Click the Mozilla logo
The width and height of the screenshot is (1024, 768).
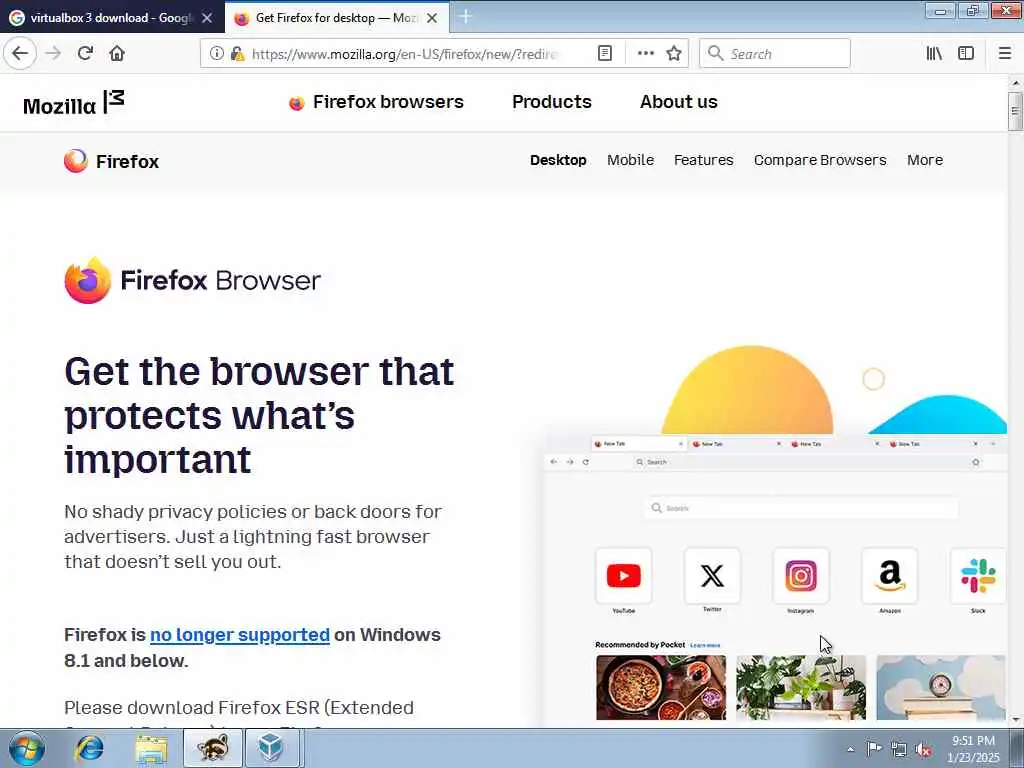pyautogui.click(x=74, y=103)
